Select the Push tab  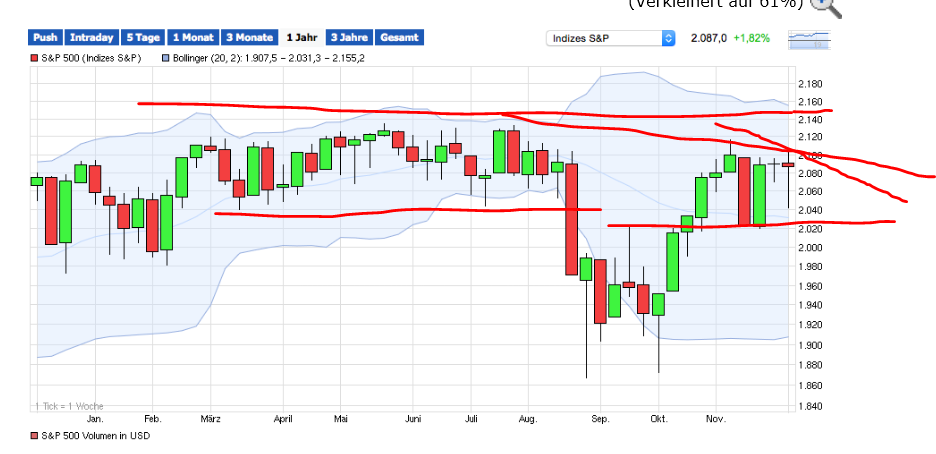[x=45, y=38]
